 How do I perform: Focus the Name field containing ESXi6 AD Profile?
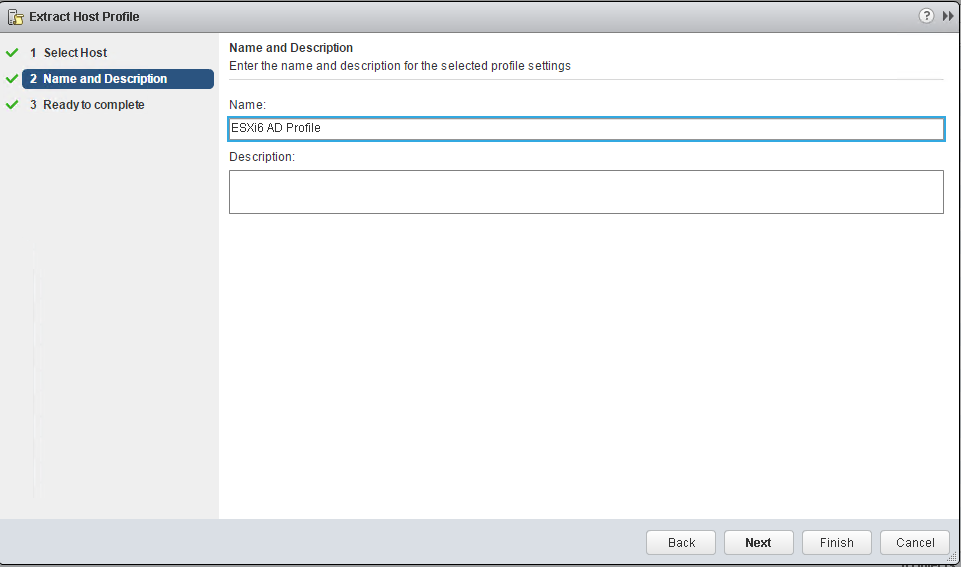point(586,128)
